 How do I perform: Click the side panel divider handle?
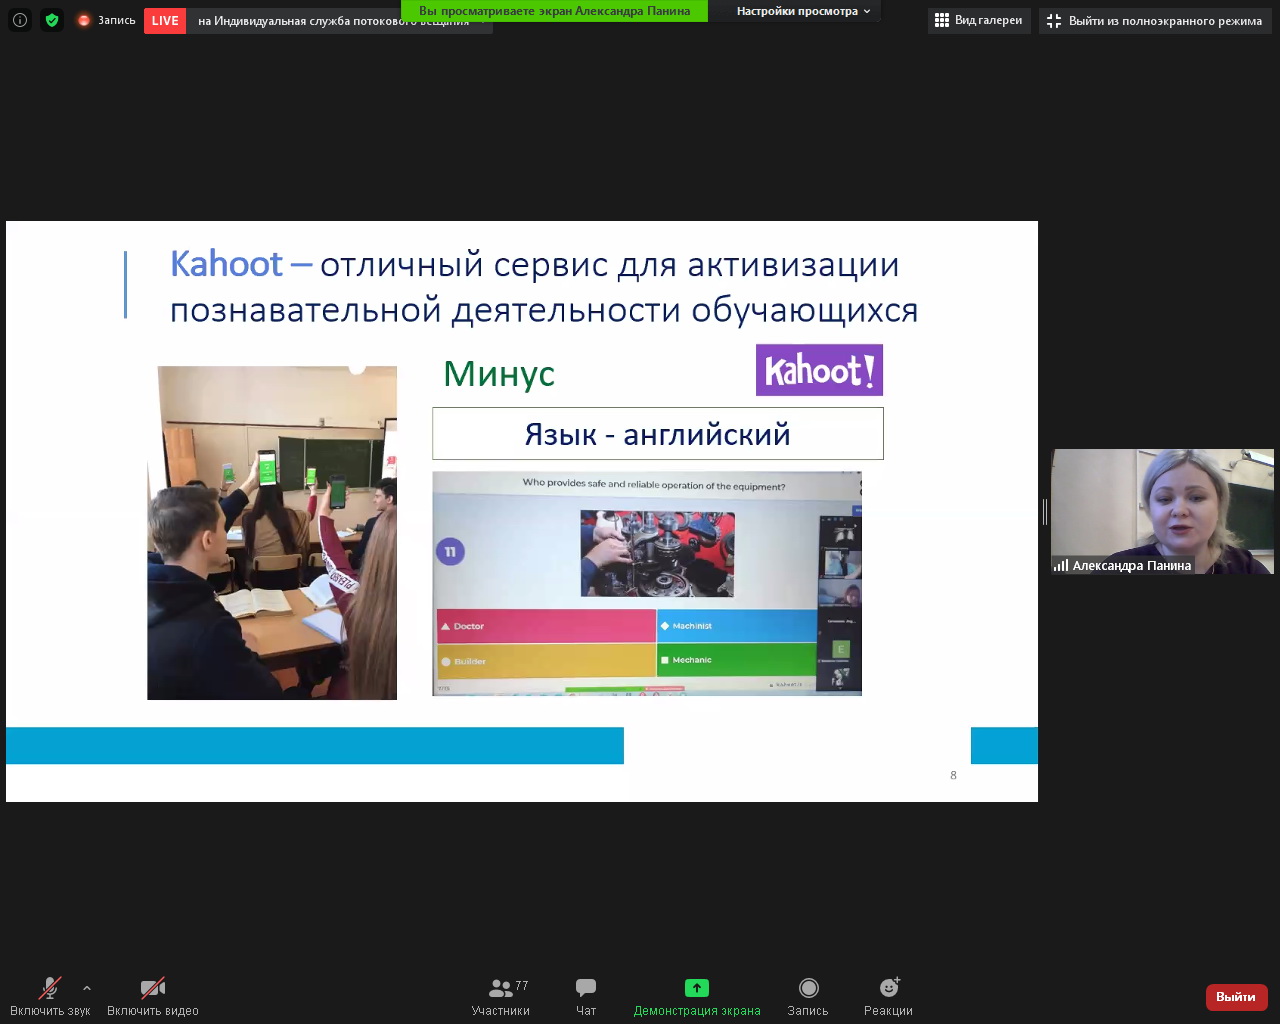click(x=1045, y=512)
